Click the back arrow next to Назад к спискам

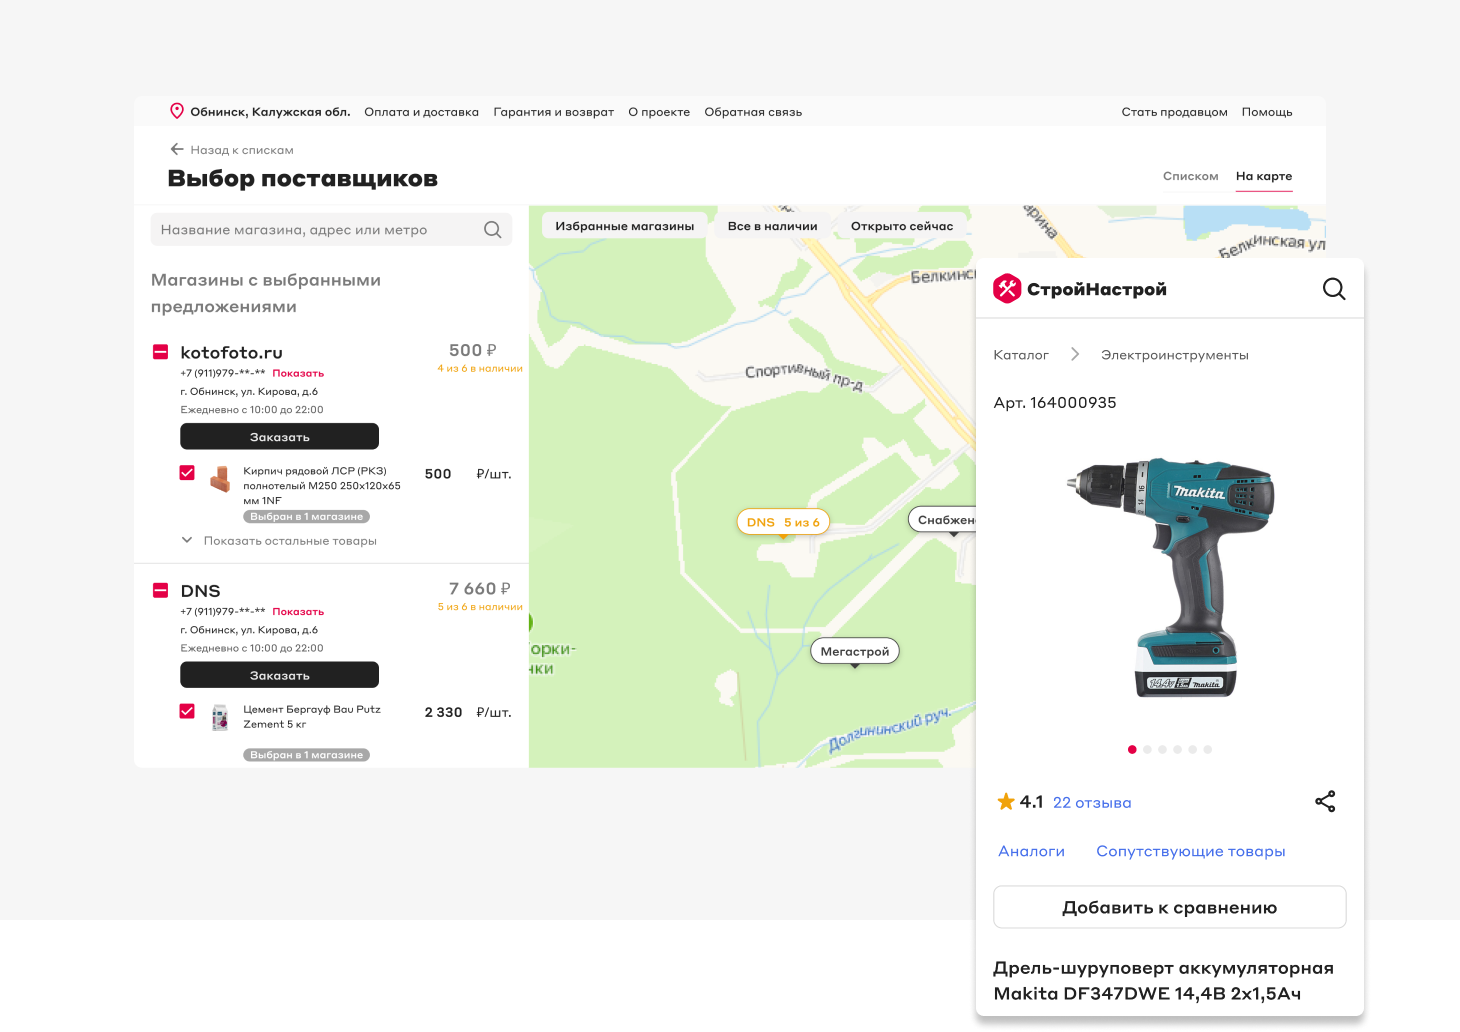(177, 149)
